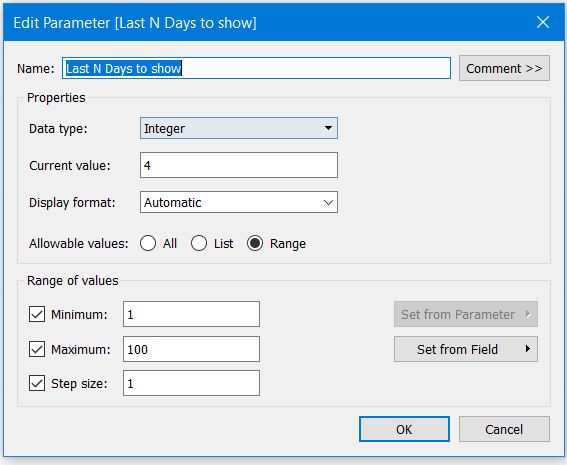Uncheck the Minimum checkbox
Screen dimensions: 567x465
37,314
